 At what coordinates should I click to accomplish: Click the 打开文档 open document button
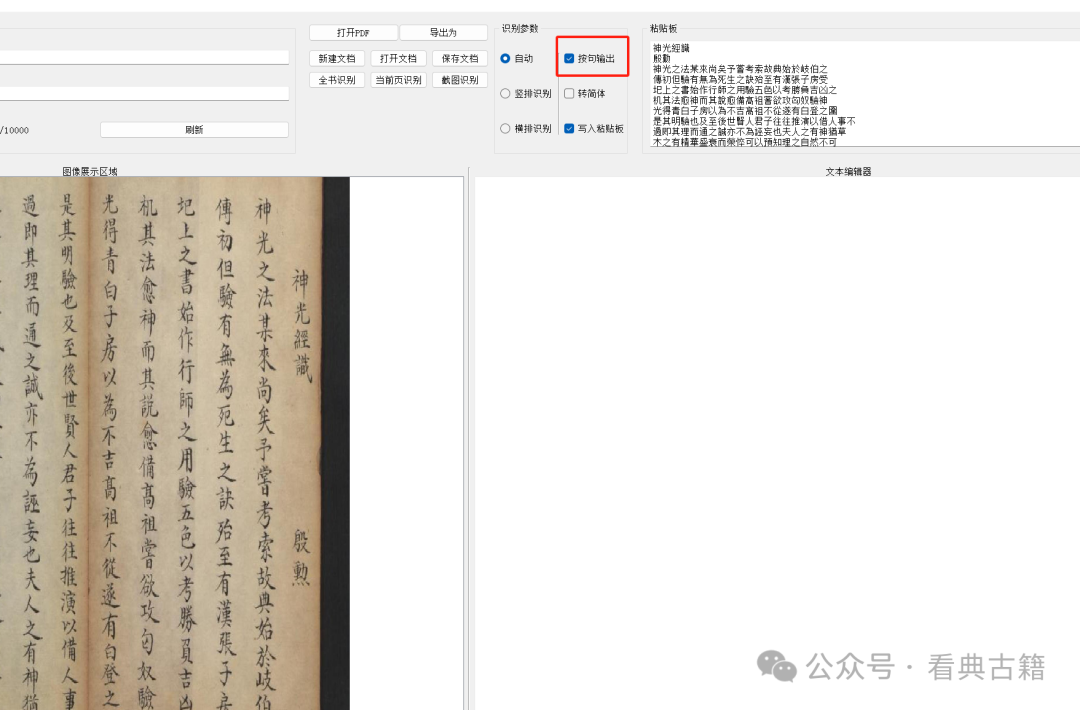coord(398,57)
